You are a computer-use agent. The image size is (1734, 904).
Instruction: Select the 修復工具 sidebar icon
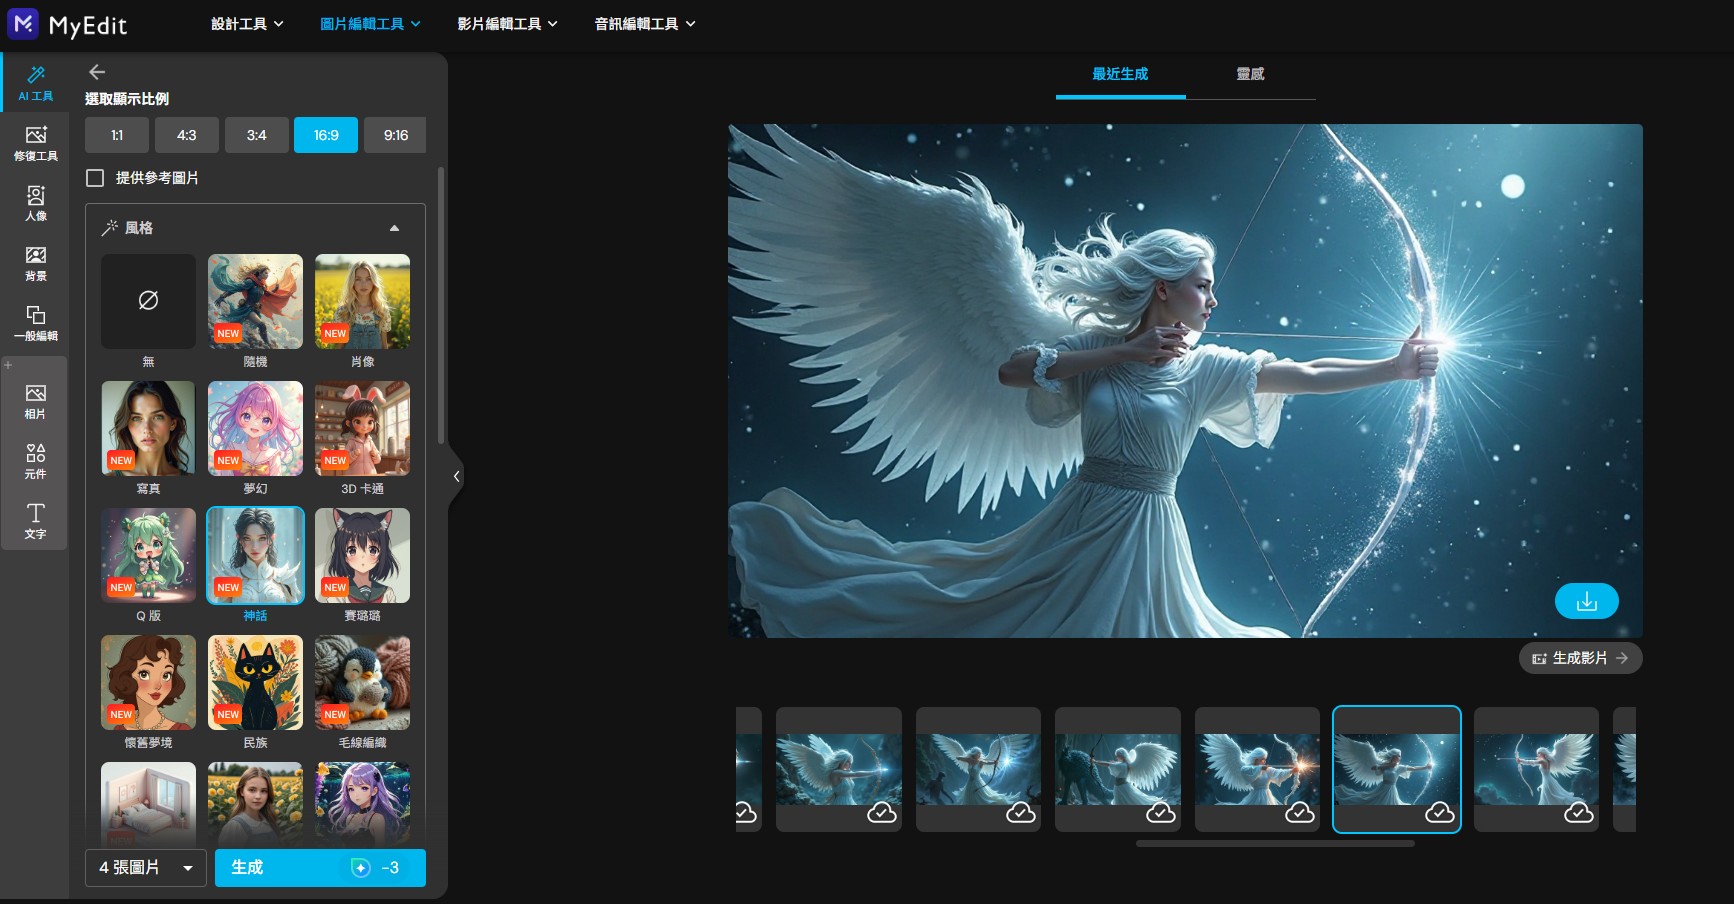pyautogui.click(x=35, y=143)
